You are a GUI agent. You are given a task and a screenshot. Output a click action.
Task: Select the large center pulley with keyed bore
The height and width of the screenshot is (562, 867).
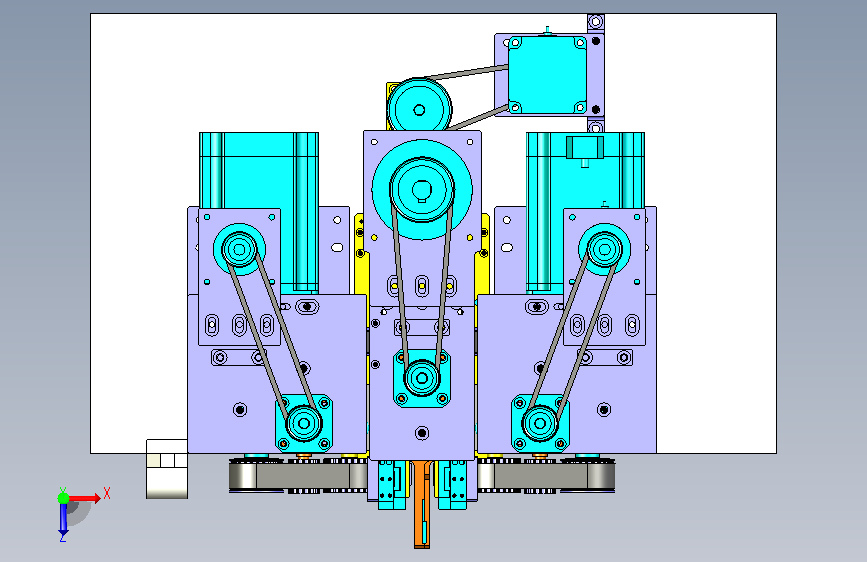422,189
